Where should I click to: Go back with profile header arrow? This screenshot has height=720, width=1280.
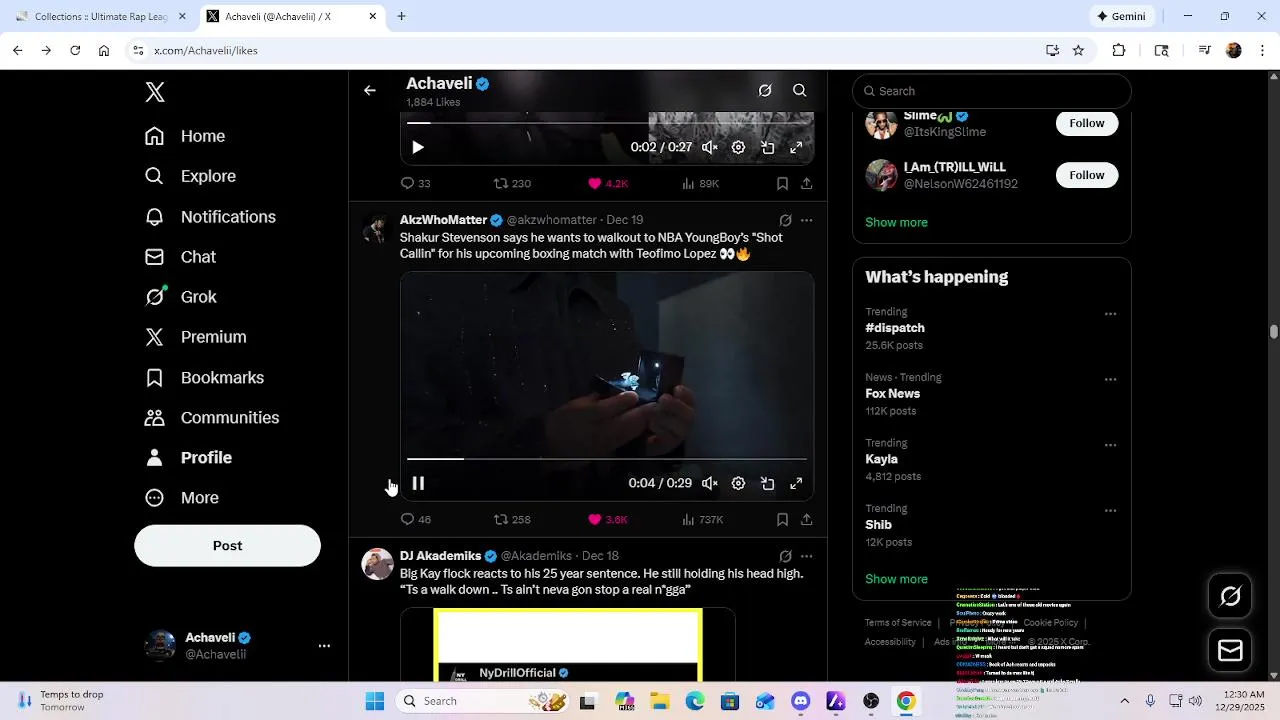click(x=370, y=90)
